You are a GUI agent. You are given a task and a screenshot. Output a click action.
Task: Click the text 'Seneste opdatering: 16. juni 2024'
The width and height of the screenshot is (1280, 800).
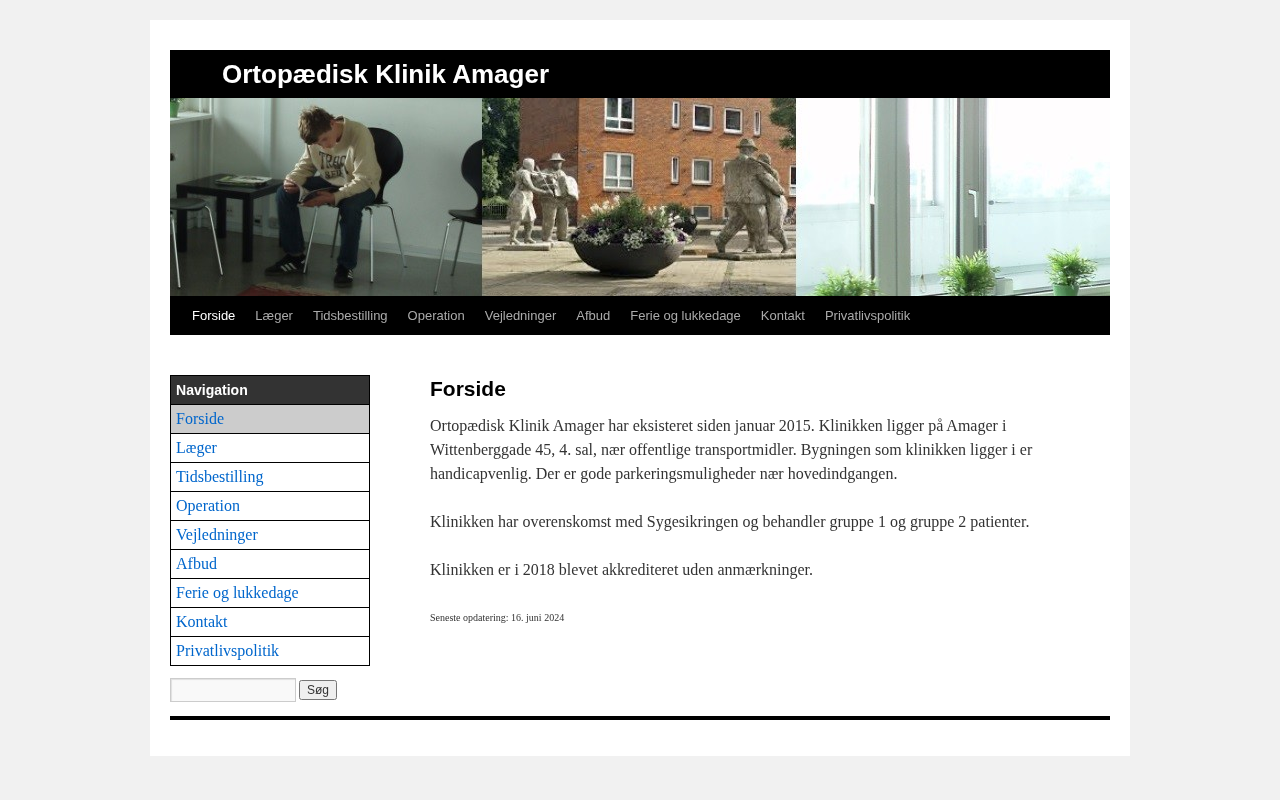click(x=497, y=618)
